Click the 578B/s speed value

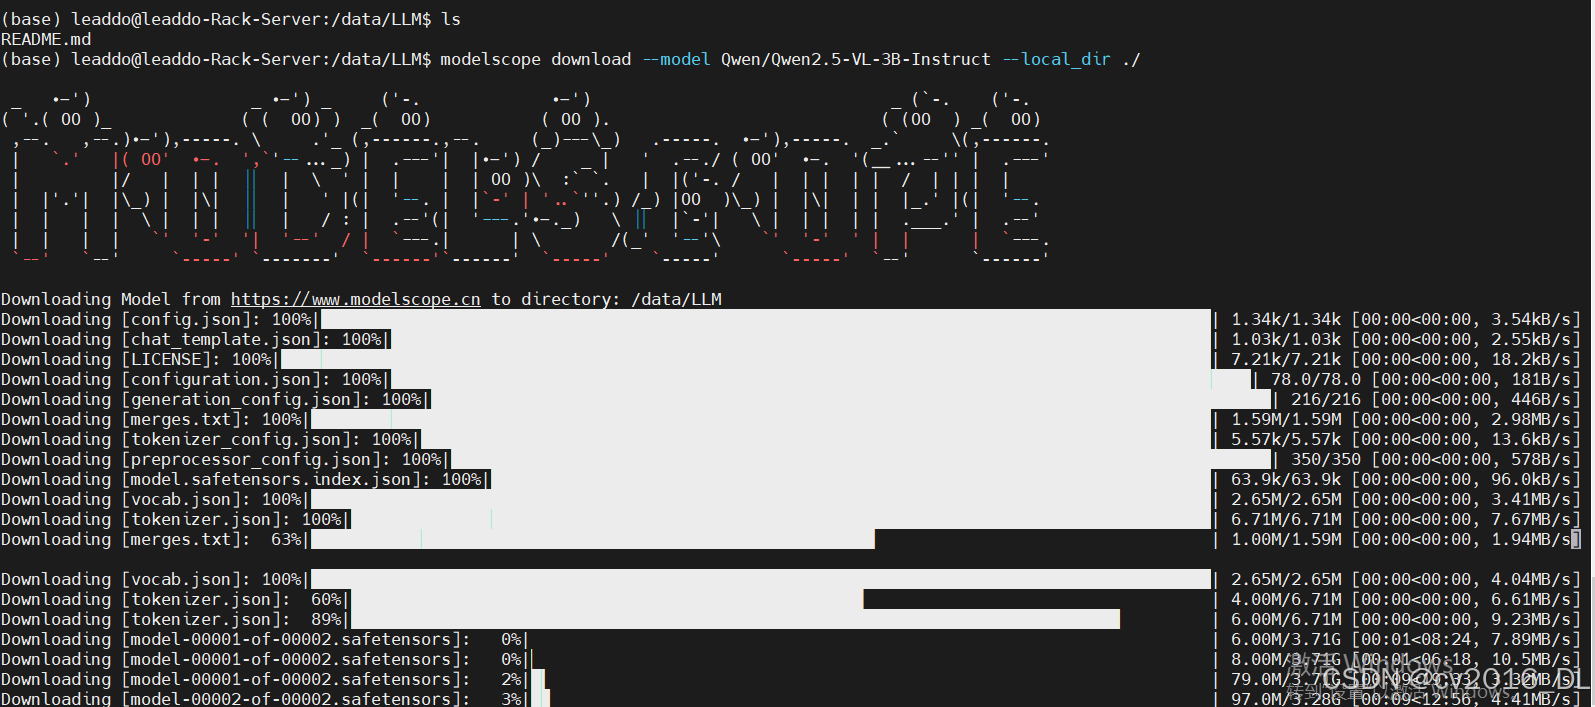click(1541, 459)
